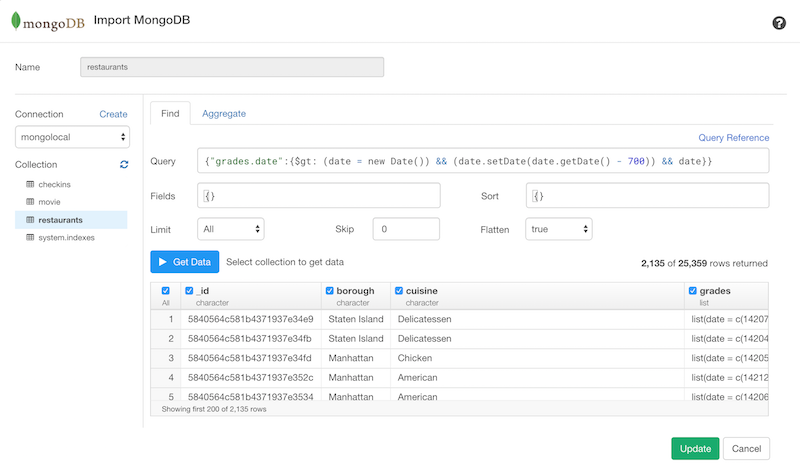800x466 pixels.
Task: Click the borough column header label
Action: pos(356,290)
